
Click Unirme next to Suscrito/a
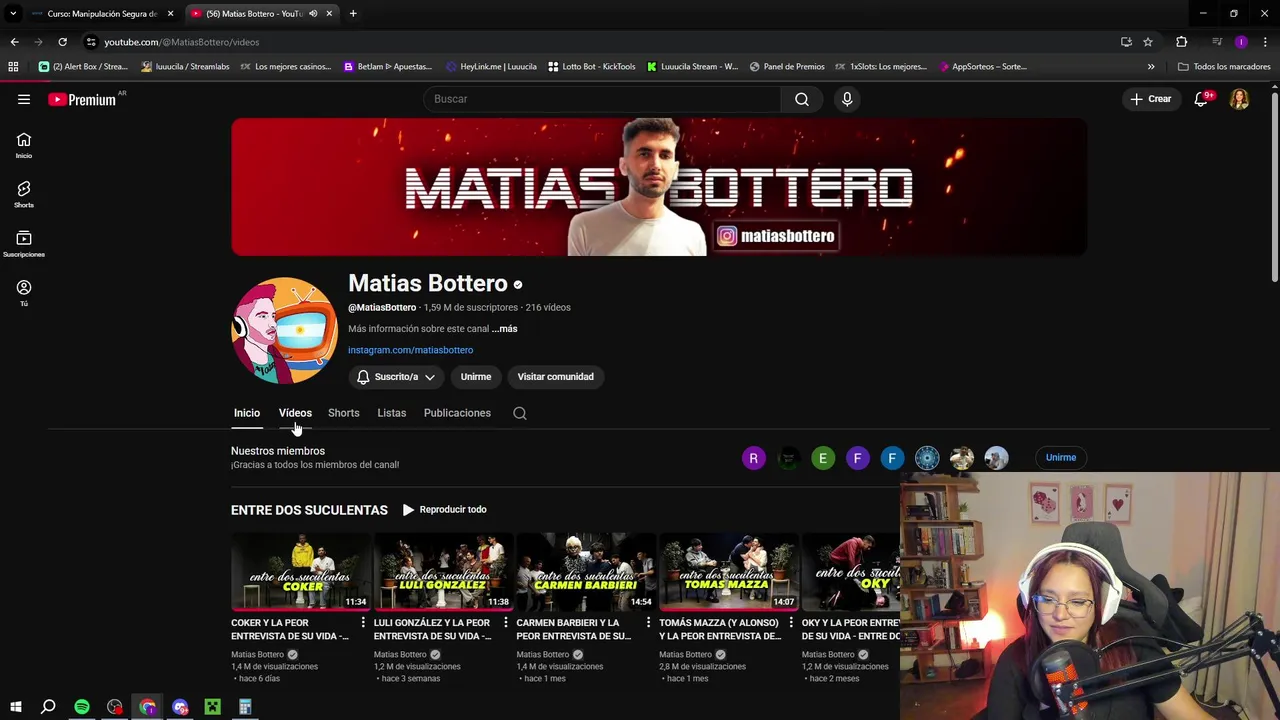476,377
